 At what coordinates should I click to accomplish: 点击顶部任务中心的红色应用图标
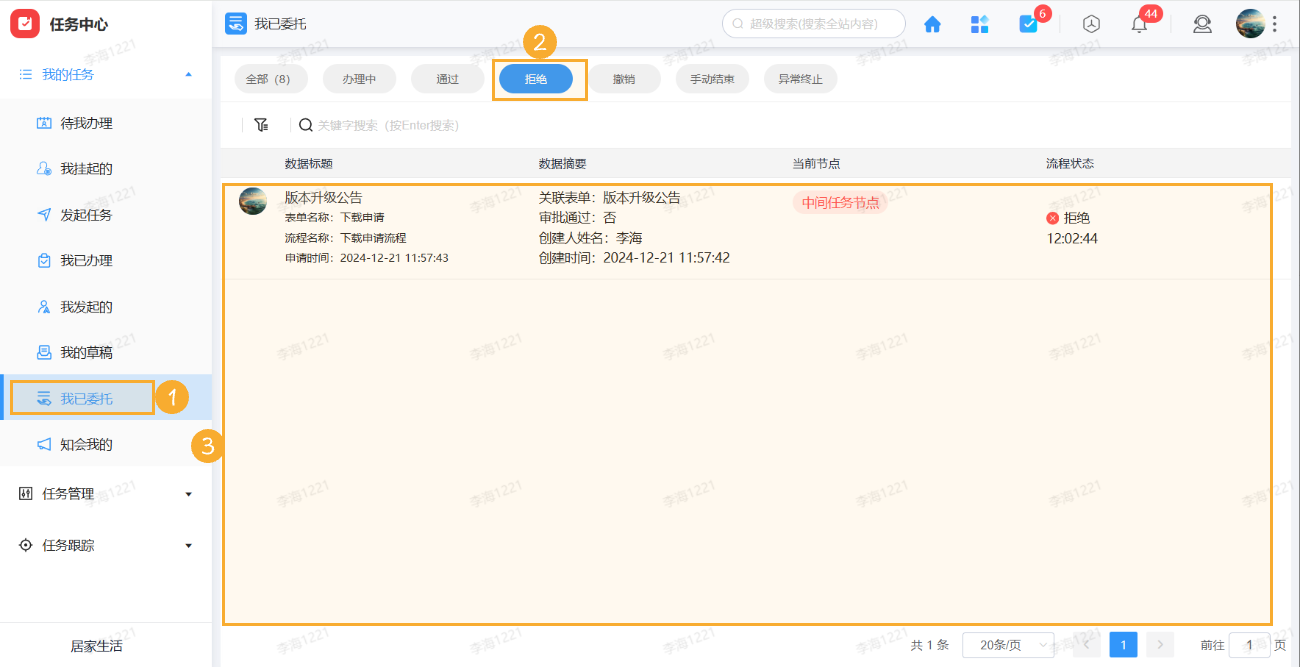click(24, 22)
